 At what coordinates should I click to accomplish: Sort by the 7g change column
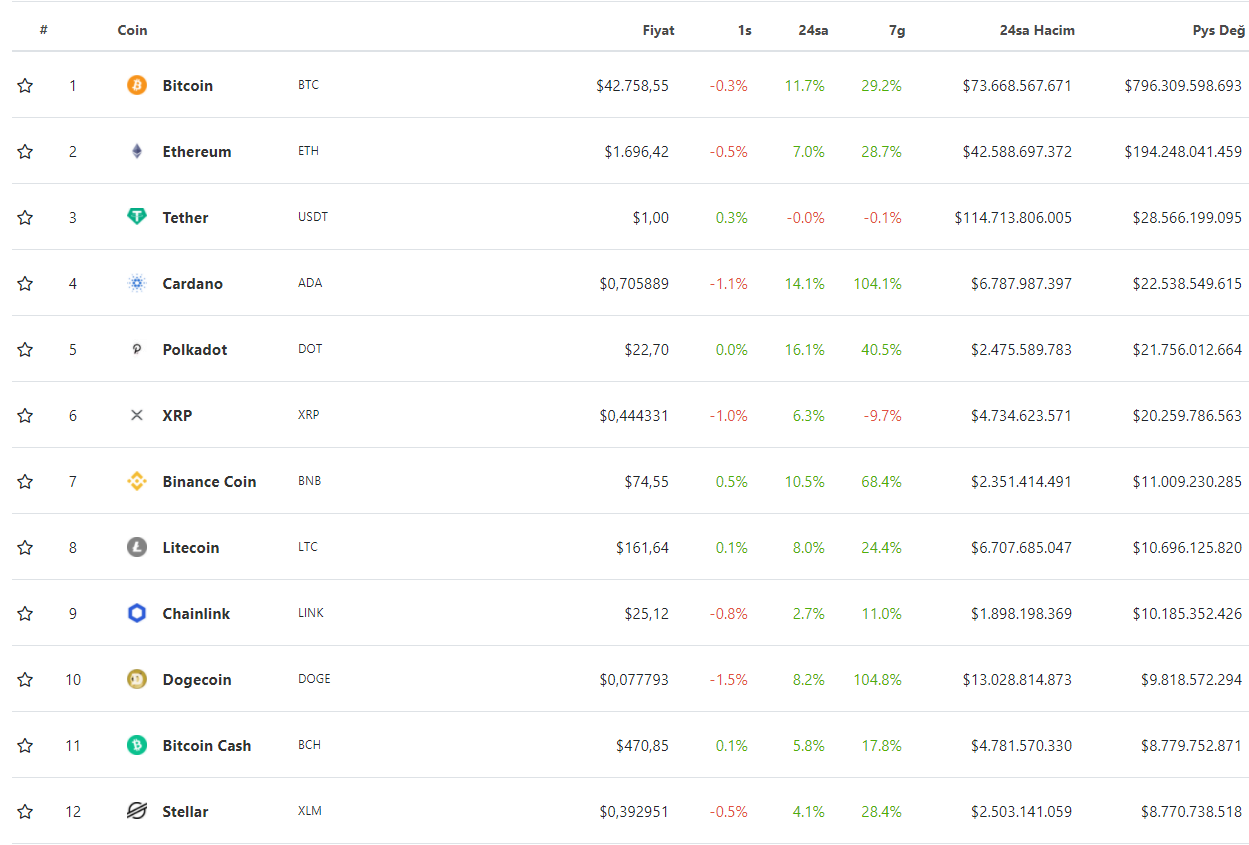click(x=897, y=30)
